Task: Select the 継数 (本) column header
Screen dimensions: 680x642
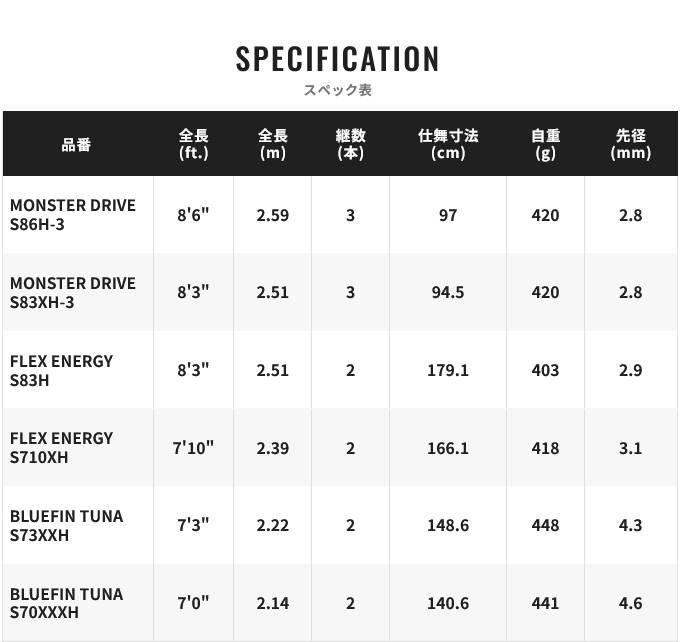Action: 350,144
